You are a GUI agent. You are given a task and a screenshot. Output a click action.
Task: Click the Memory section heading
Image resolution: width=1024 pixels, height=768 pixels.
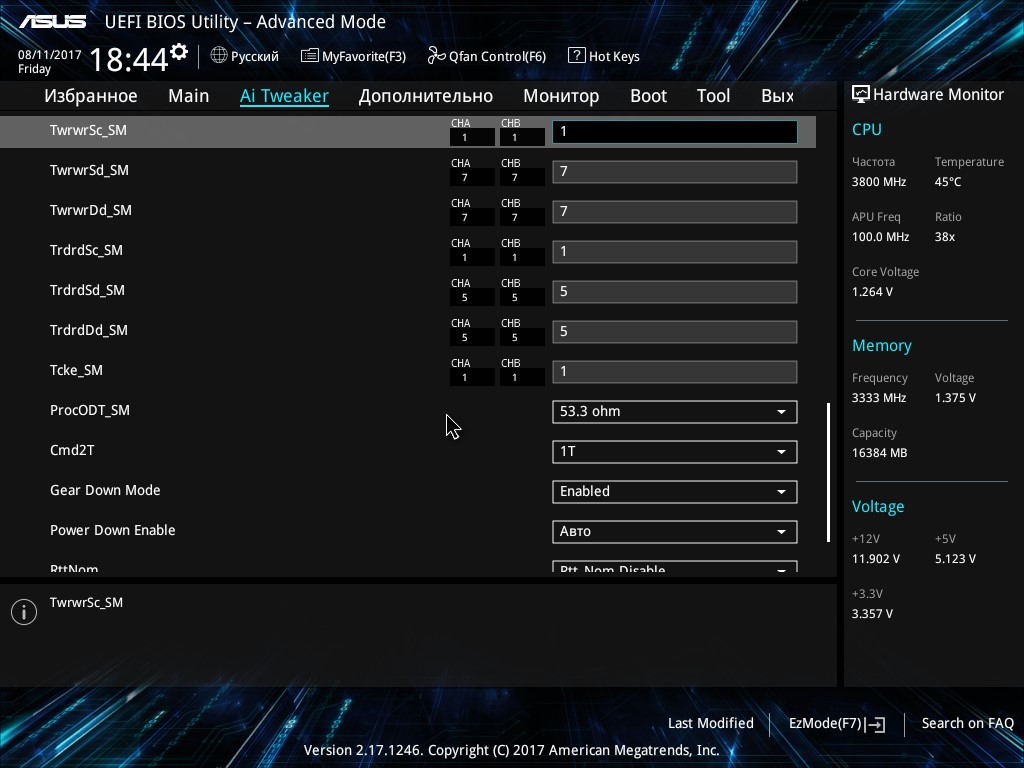click(882, 345)
